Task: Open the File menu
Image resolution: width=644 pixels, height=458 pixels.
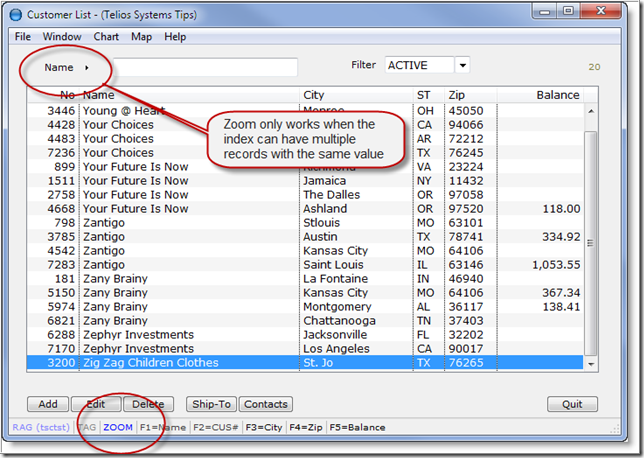Action: pos(22,37)
